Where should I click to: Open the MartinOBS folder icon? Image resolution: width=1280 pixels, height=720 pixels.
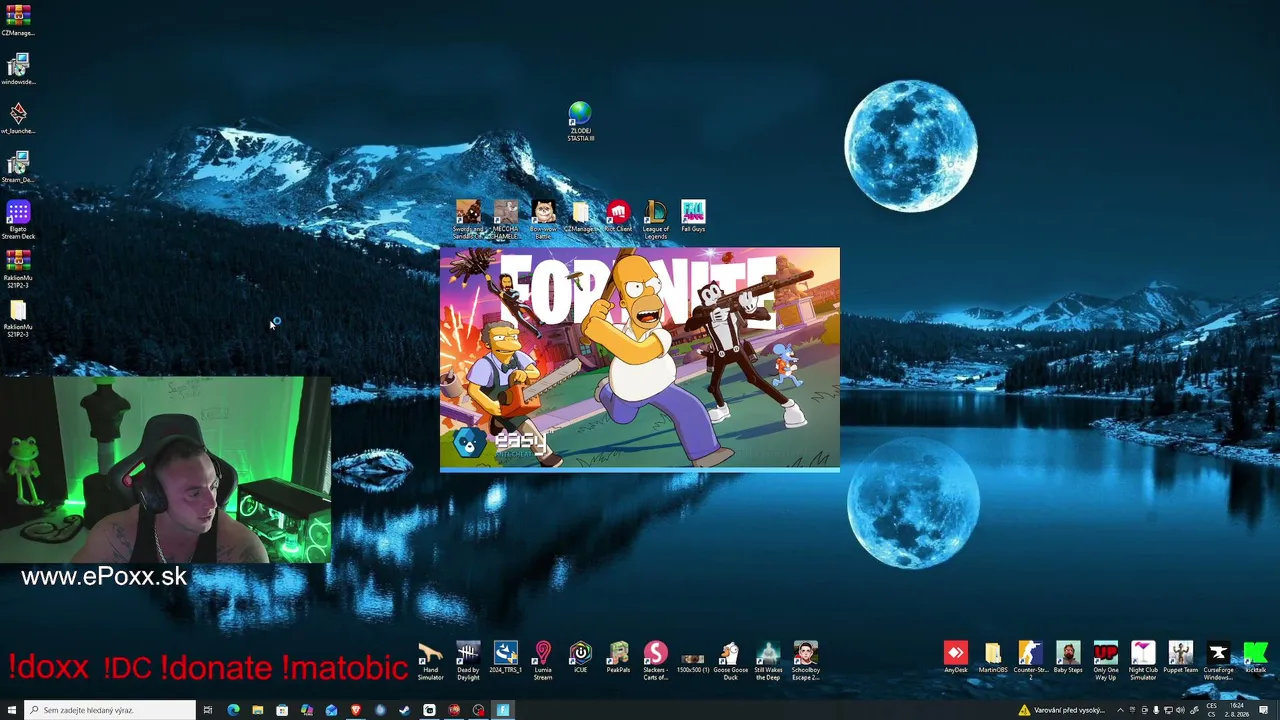pyautogui.click(x=993, y=658)
